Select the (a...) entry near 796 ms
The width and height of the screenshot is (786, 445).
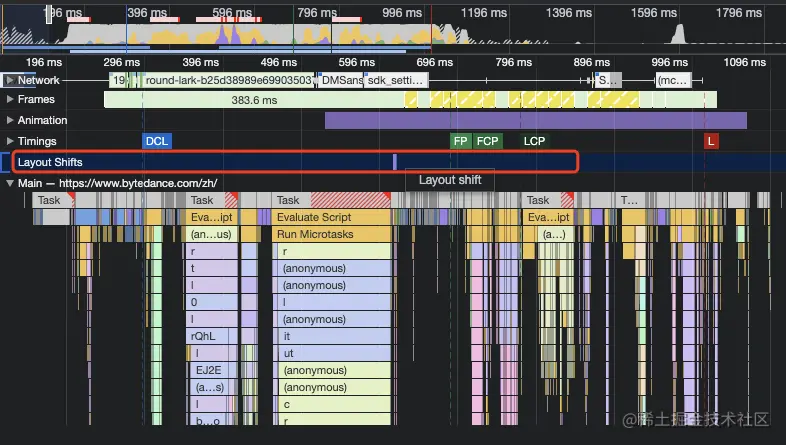click(x=554, y=234)
